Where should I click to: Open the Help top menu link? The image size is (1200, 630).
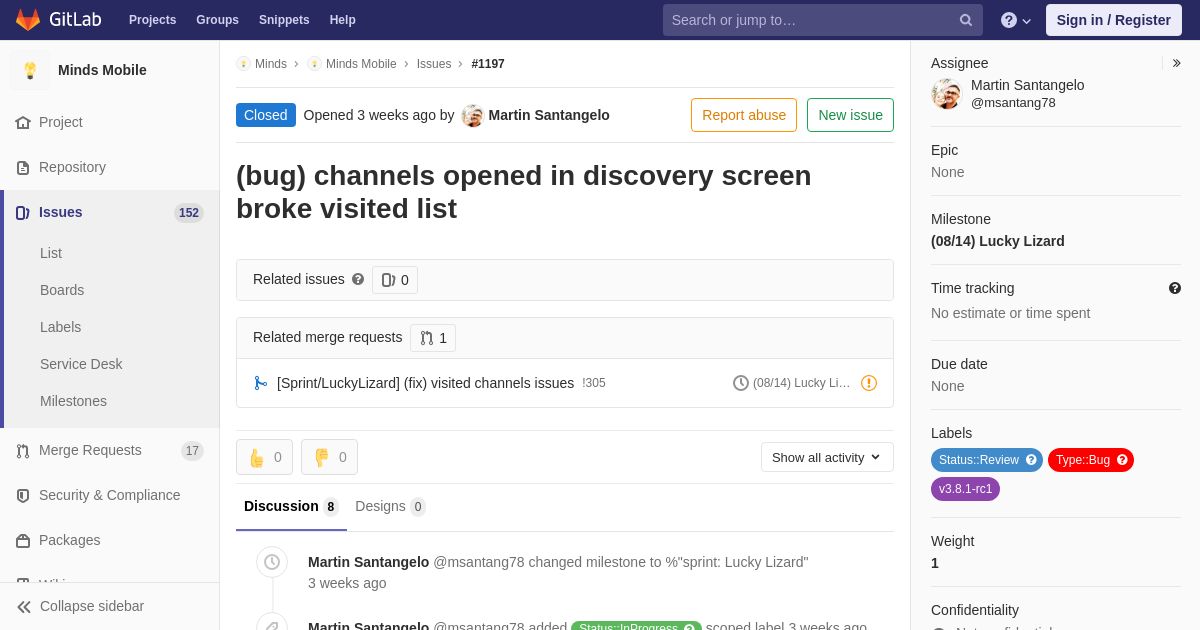343,20
